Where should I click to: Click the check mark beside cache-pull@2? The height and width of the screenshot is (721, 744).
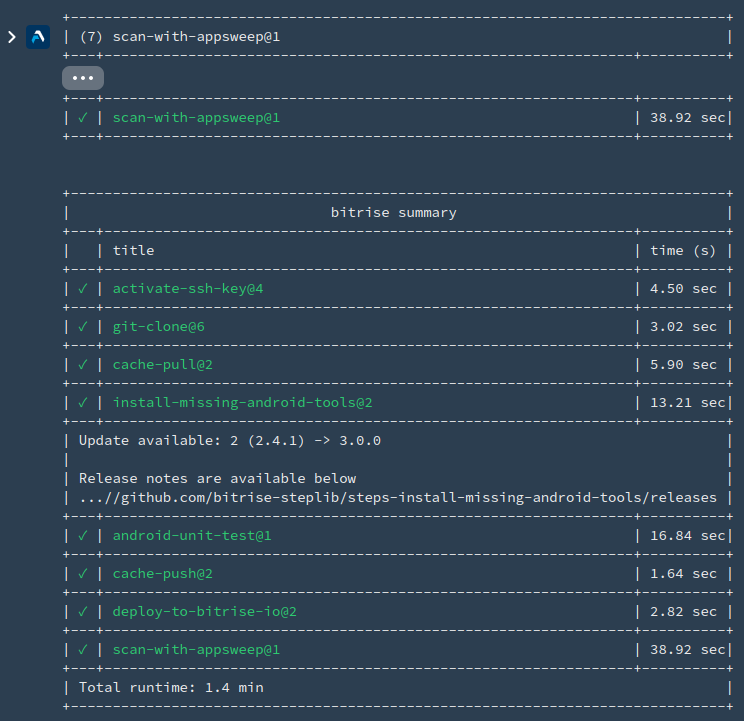(83, 364)
